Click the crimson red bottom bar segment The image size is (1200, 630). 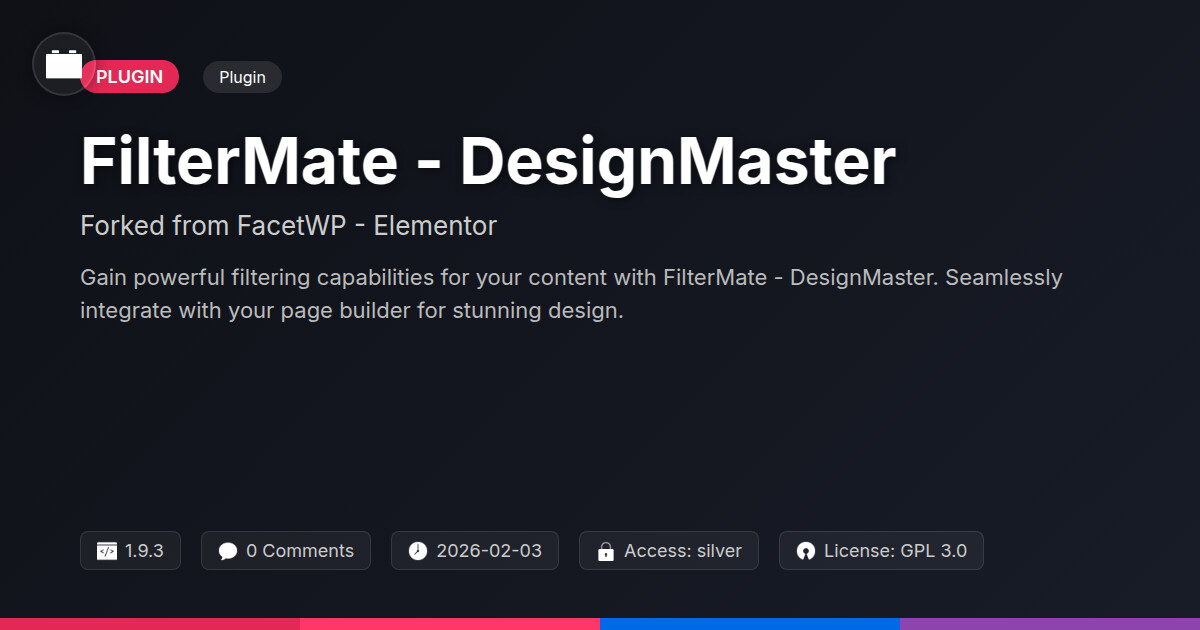[x=150, y=623]
